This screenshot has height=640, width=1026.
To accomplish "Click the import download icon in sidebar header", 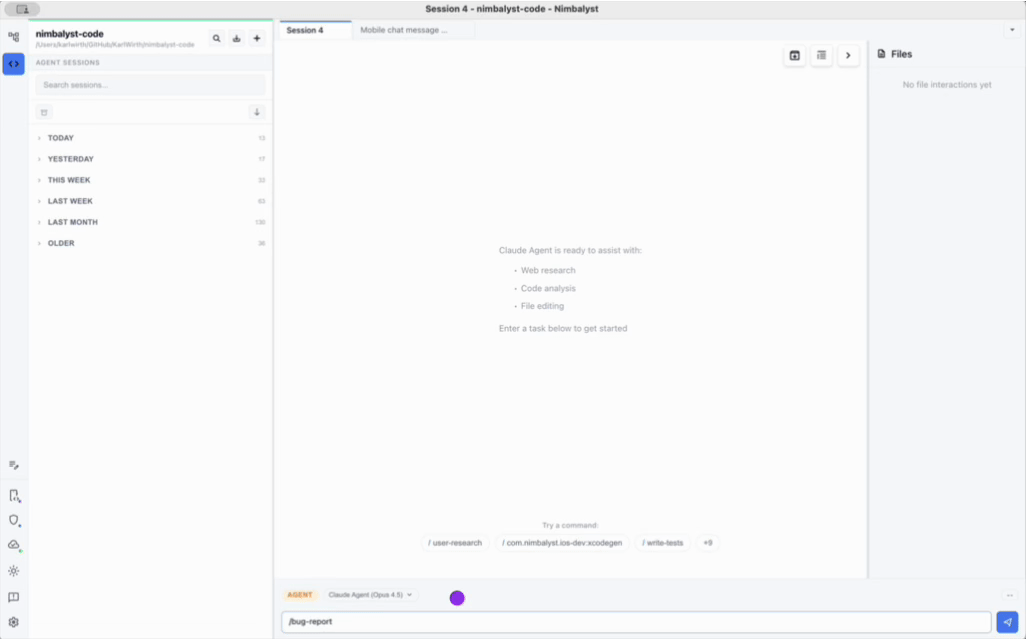I will (x=237, y=39).
